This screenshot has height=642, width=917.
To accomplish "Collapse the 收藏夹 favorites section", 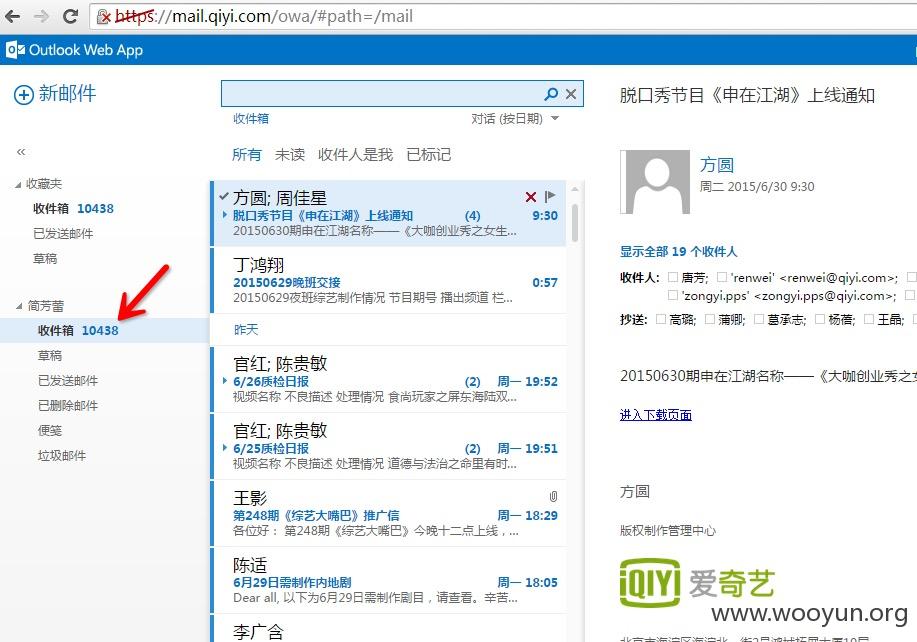I will (x=18, y=185).
